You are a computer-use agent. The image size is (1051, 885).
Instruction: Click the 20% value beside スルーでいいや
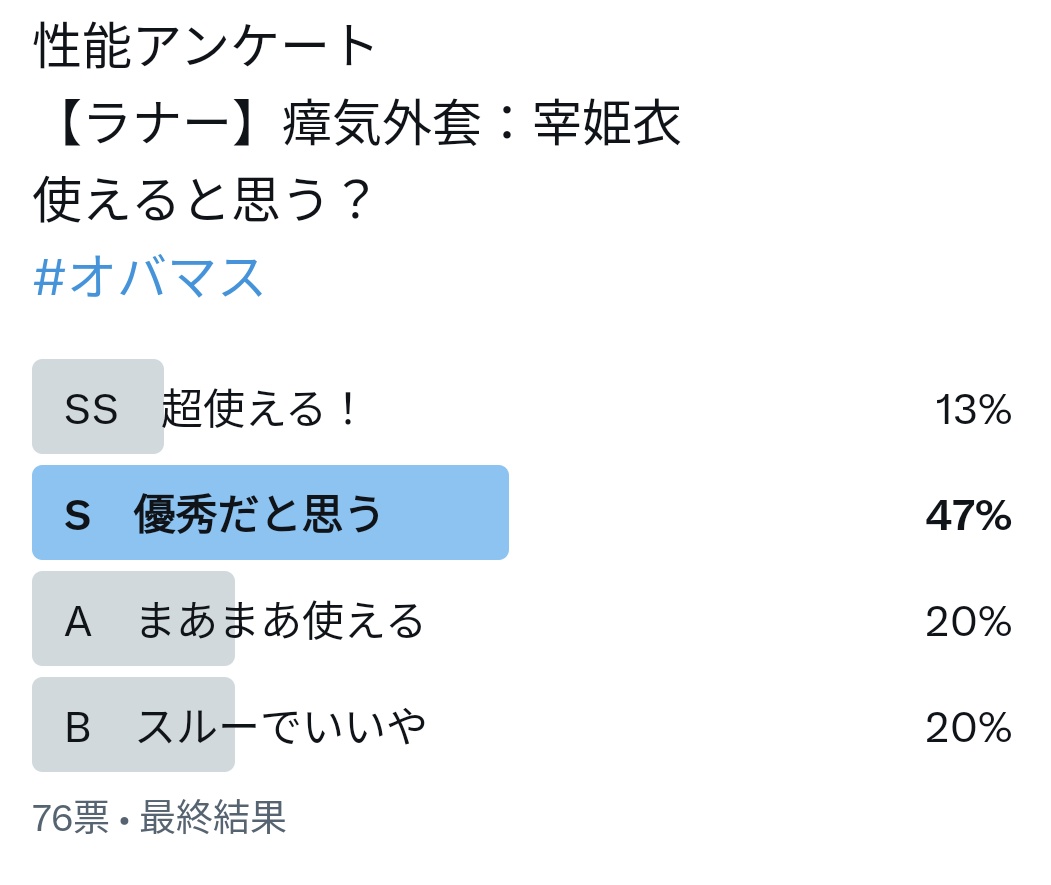click(969, 727)
